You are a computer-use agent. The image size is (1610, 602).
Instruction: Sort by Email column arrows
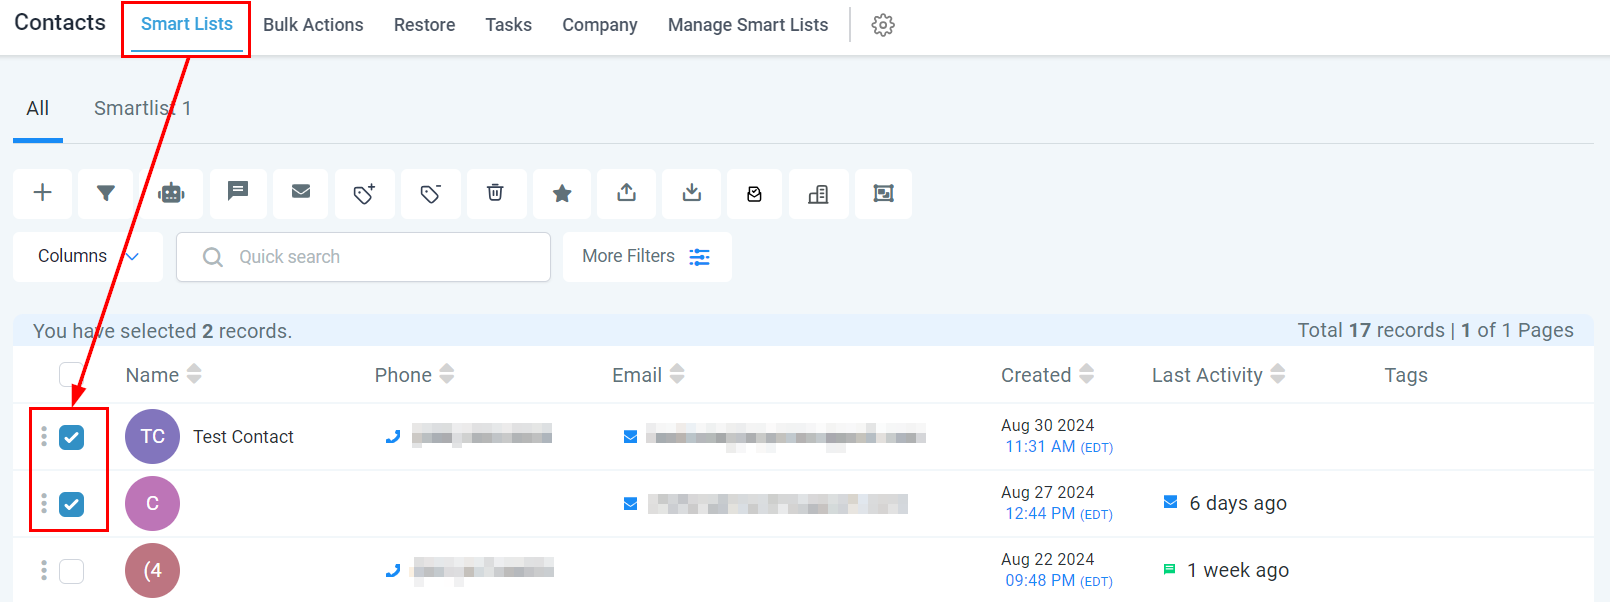(x=677, y=374)
